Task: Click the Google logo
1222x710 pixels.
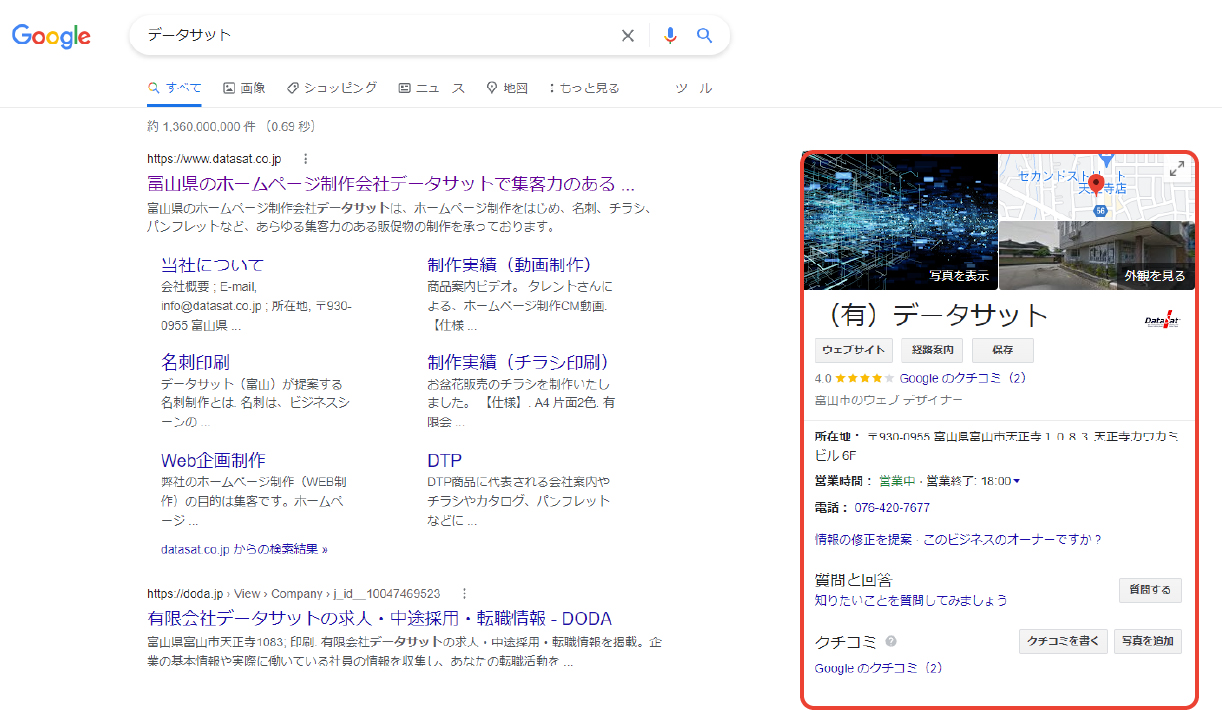Action: point(51,36)
